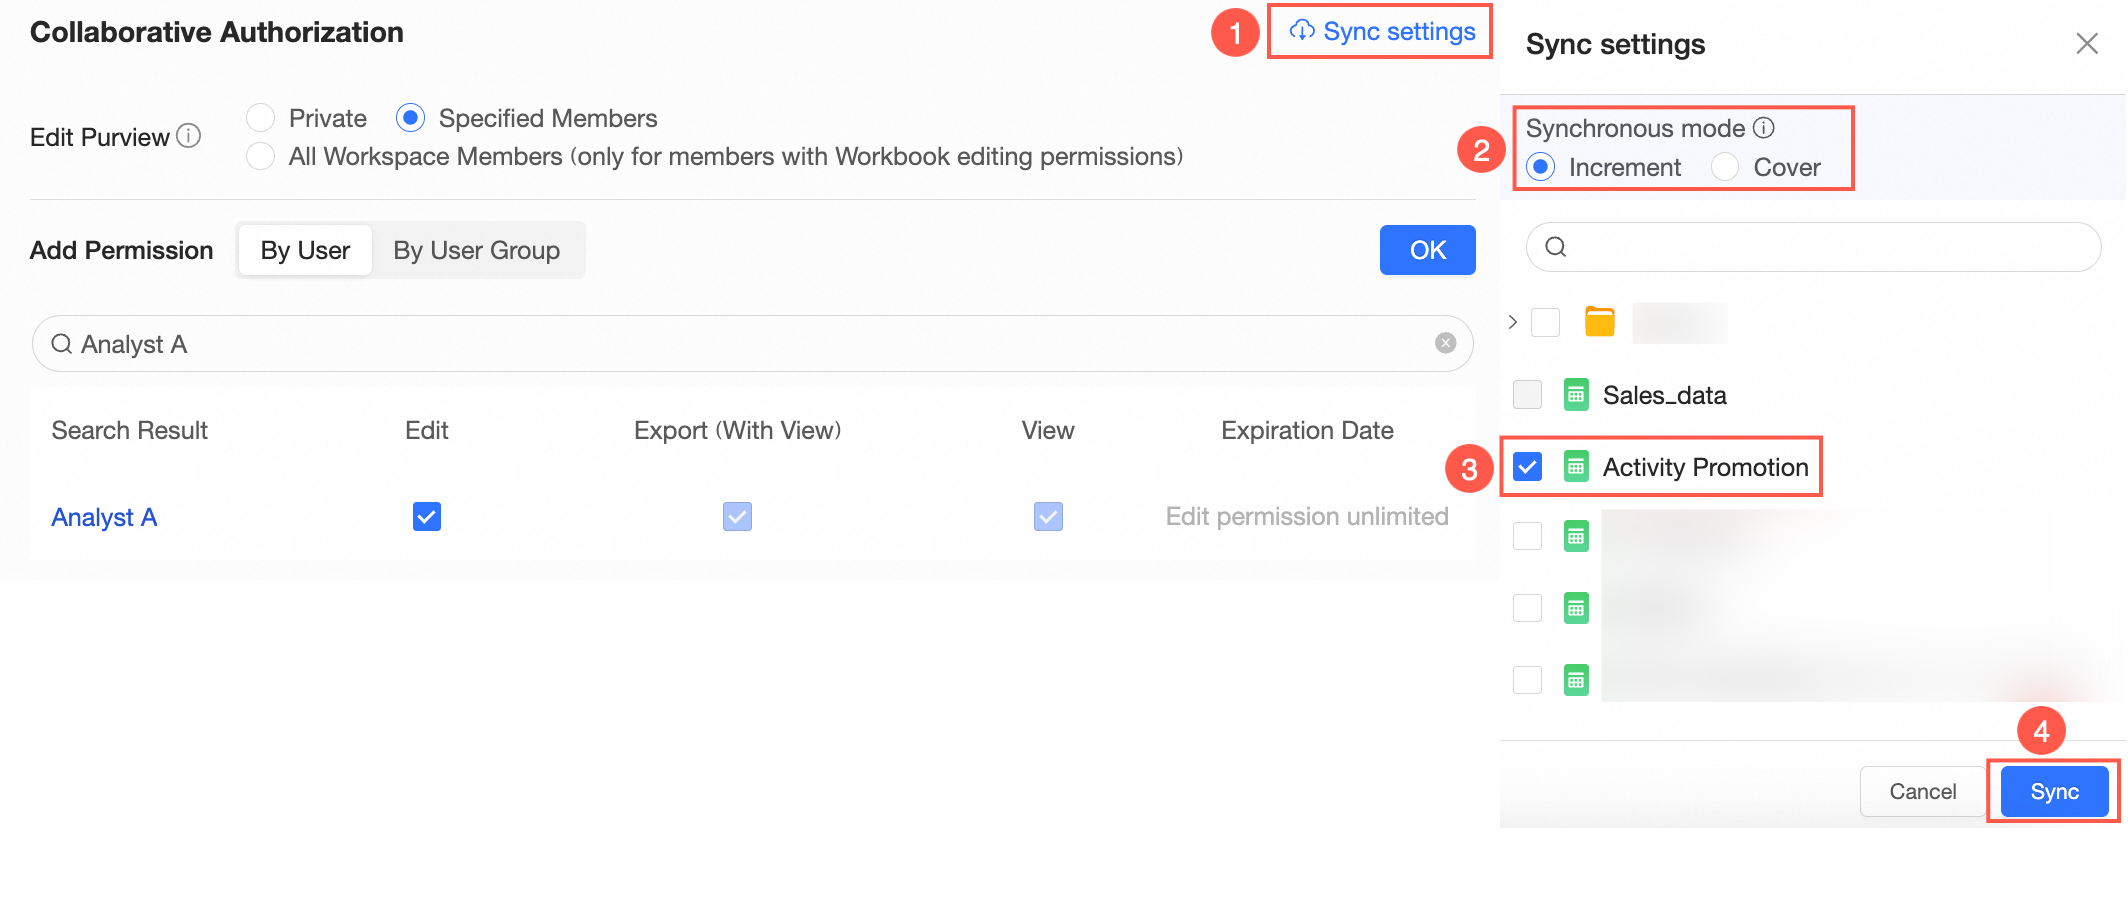The height and width of the screenshot is (900, 2128).
Task: Select All Workspace Members radio option
Action: point(261,156)
